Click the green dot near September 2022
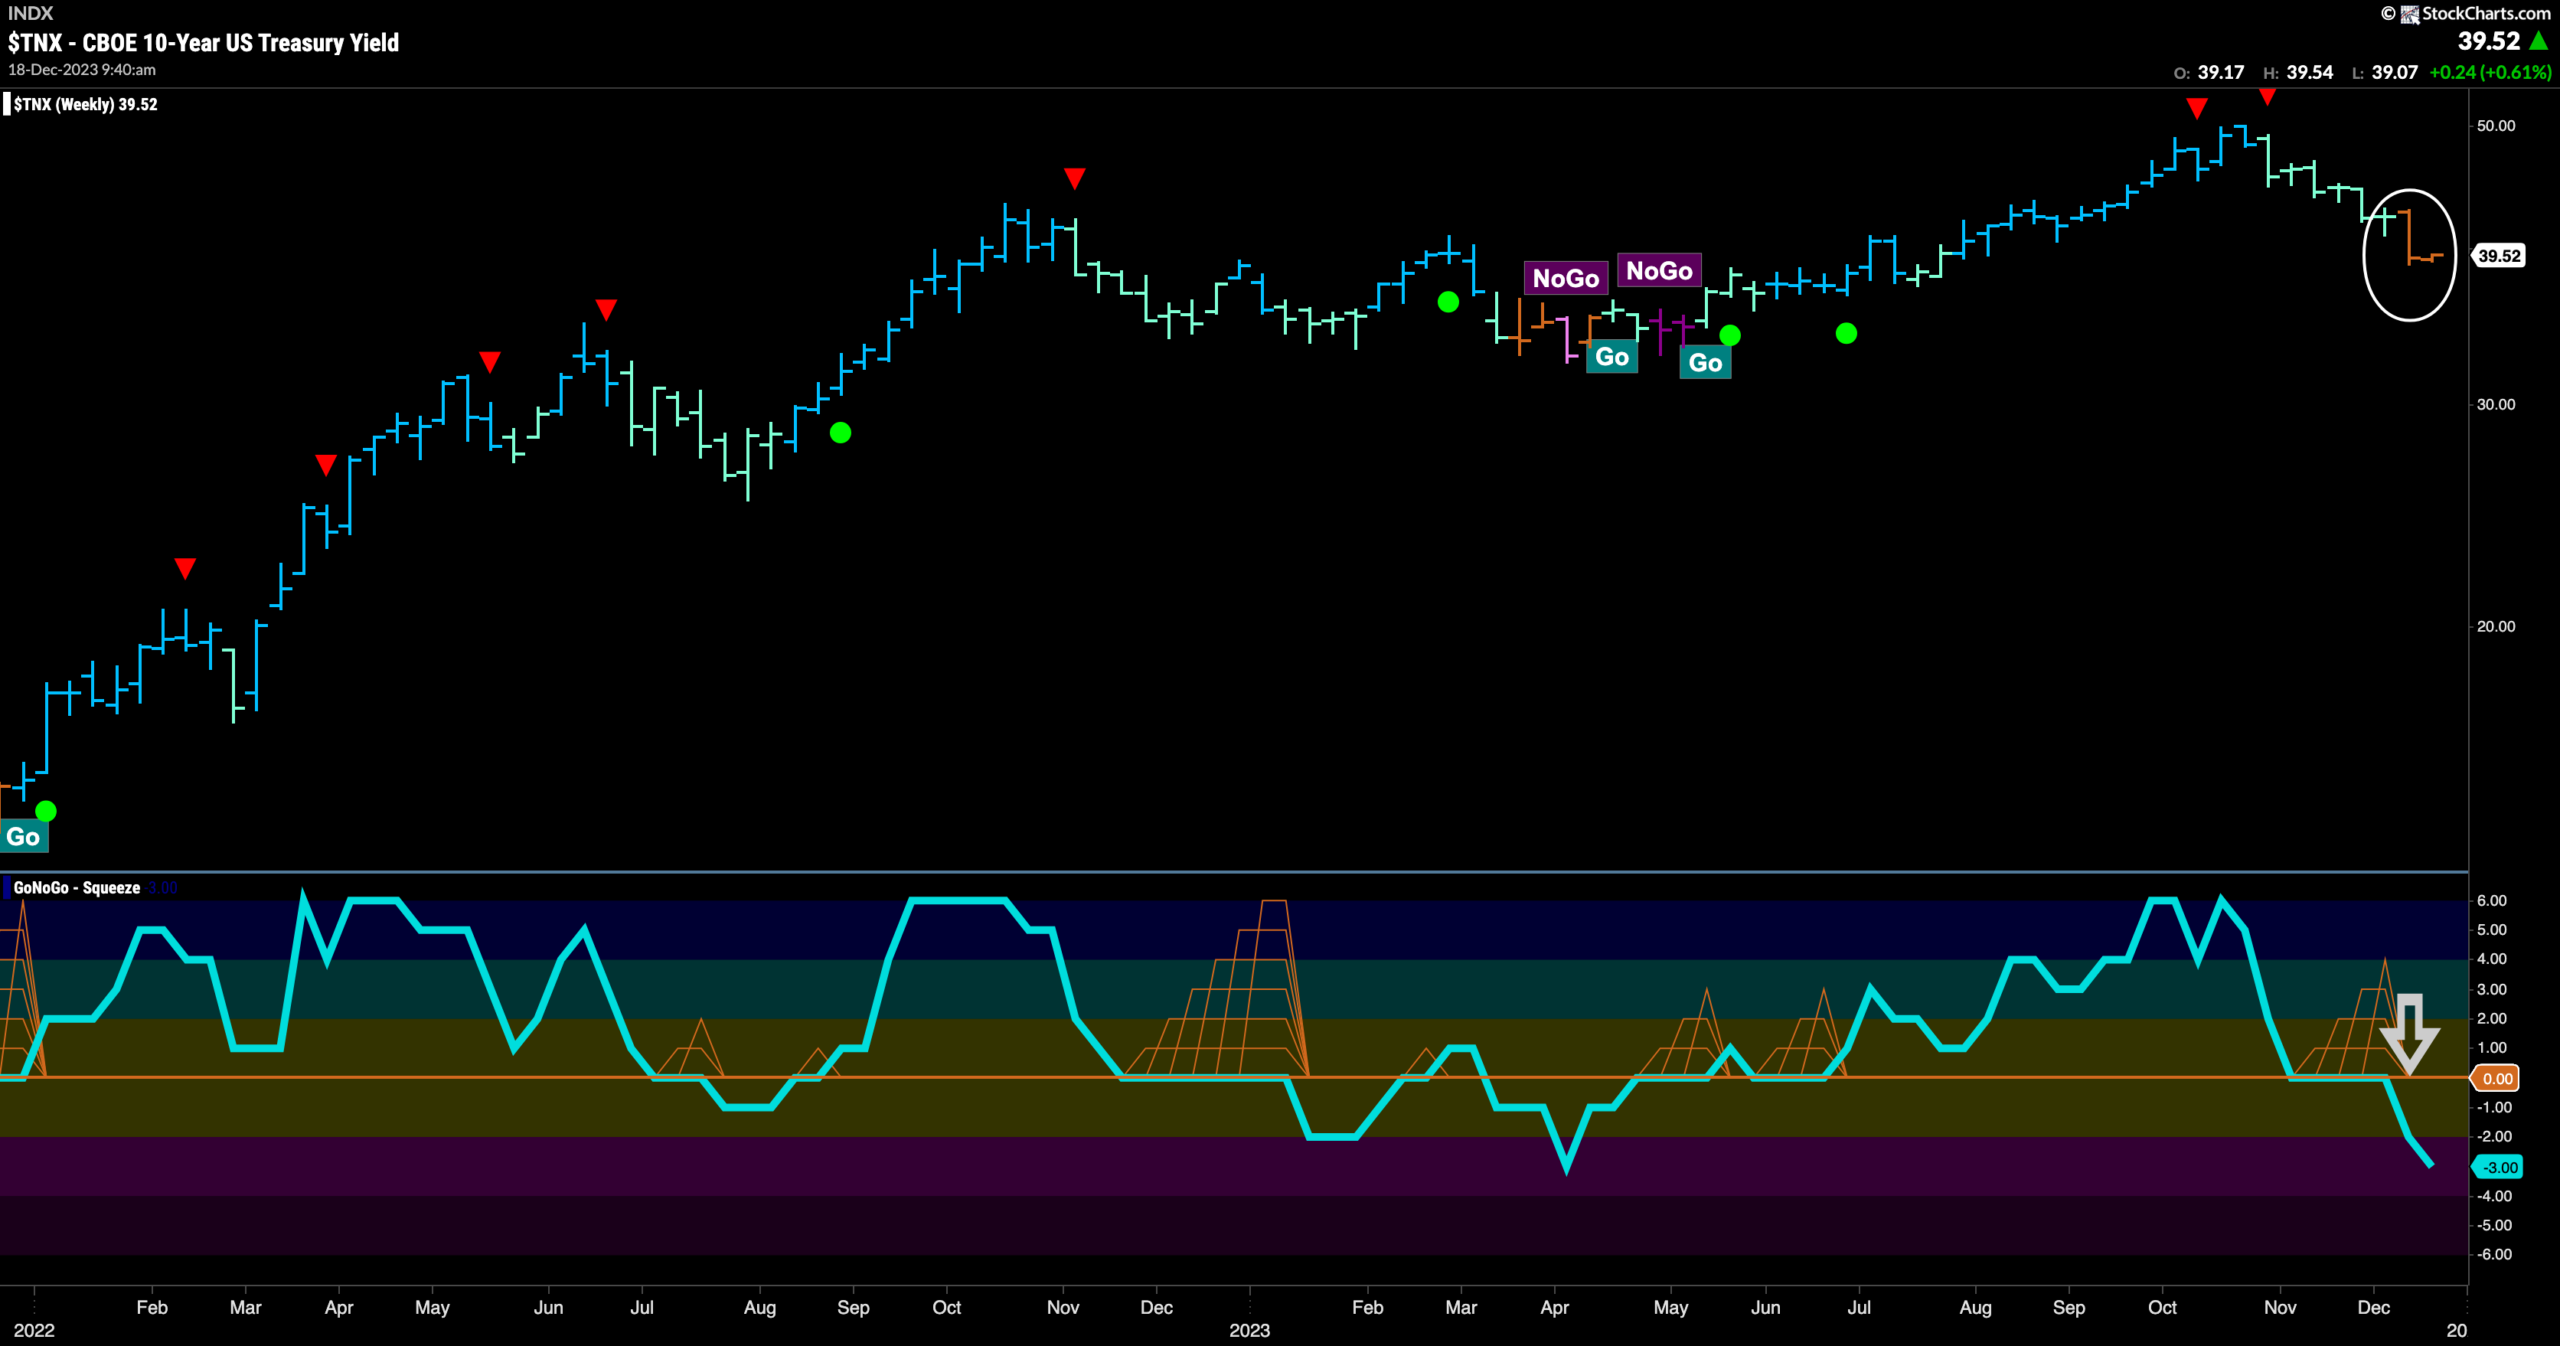 tap(841, 433)
